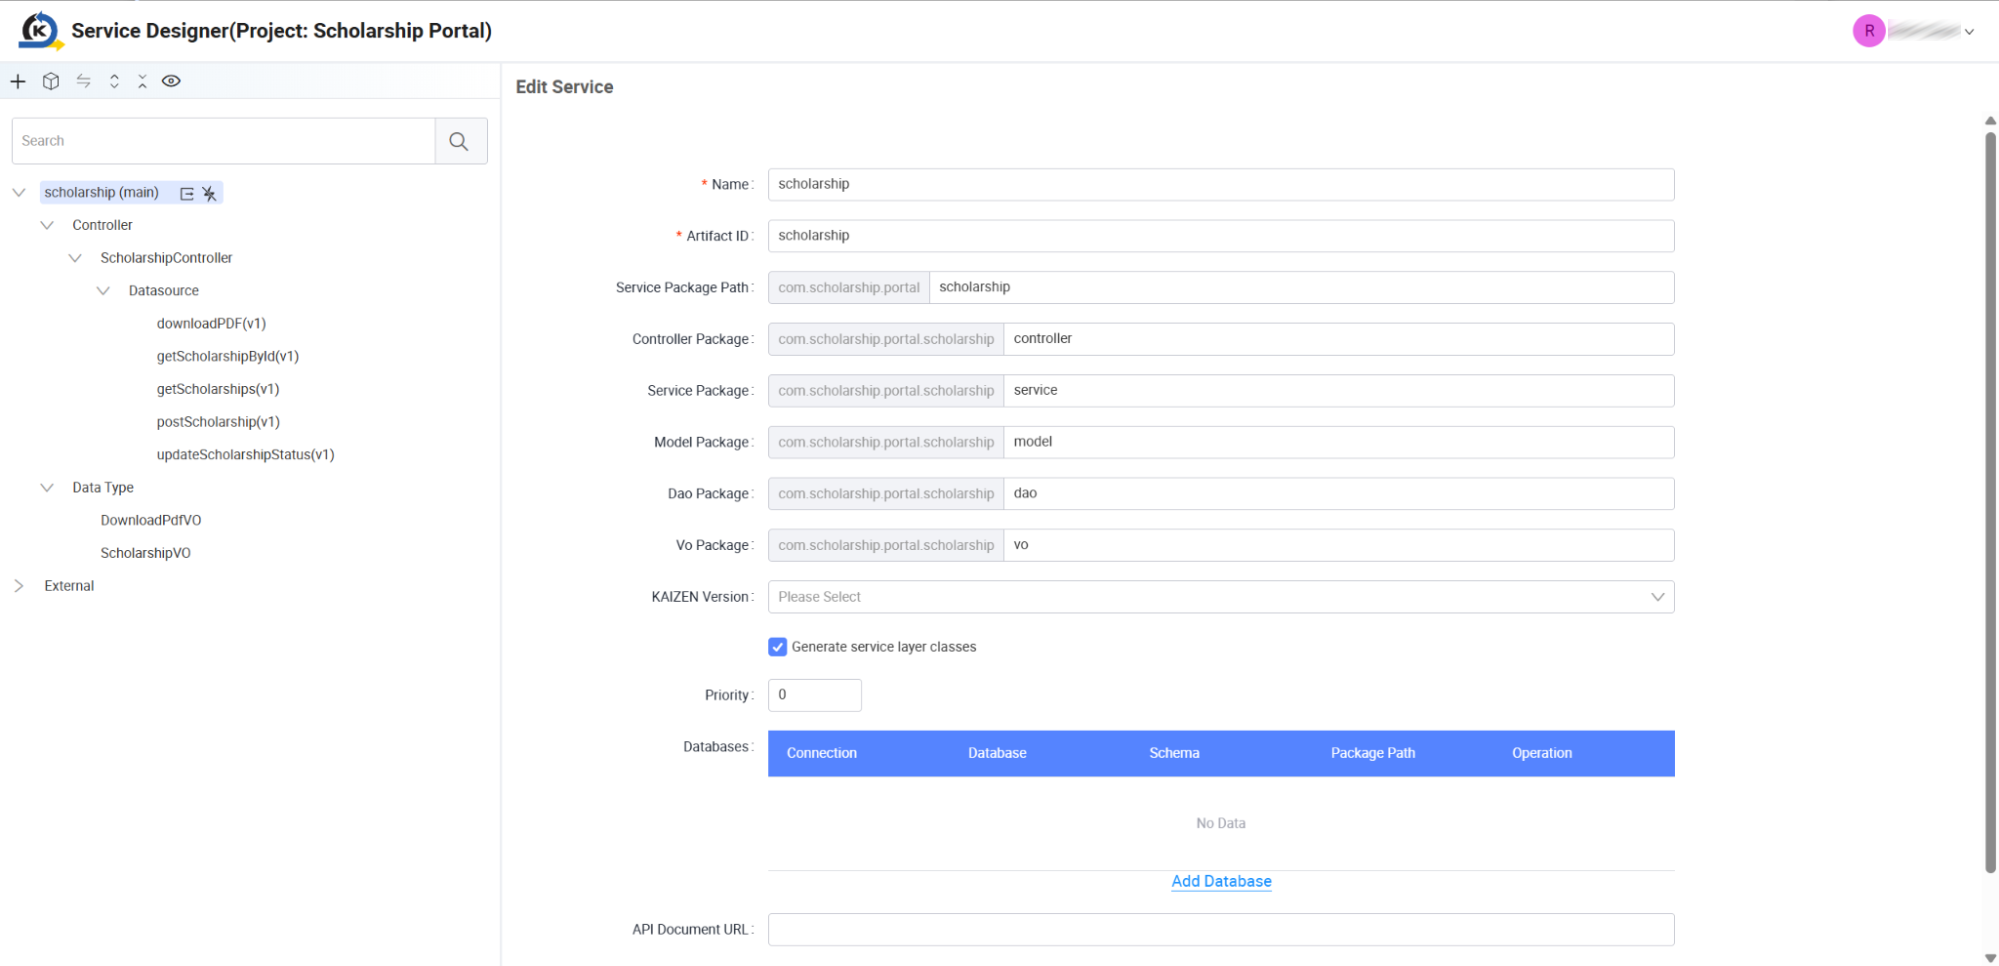Click the plus add icon in toolbar

click(18, 81)
